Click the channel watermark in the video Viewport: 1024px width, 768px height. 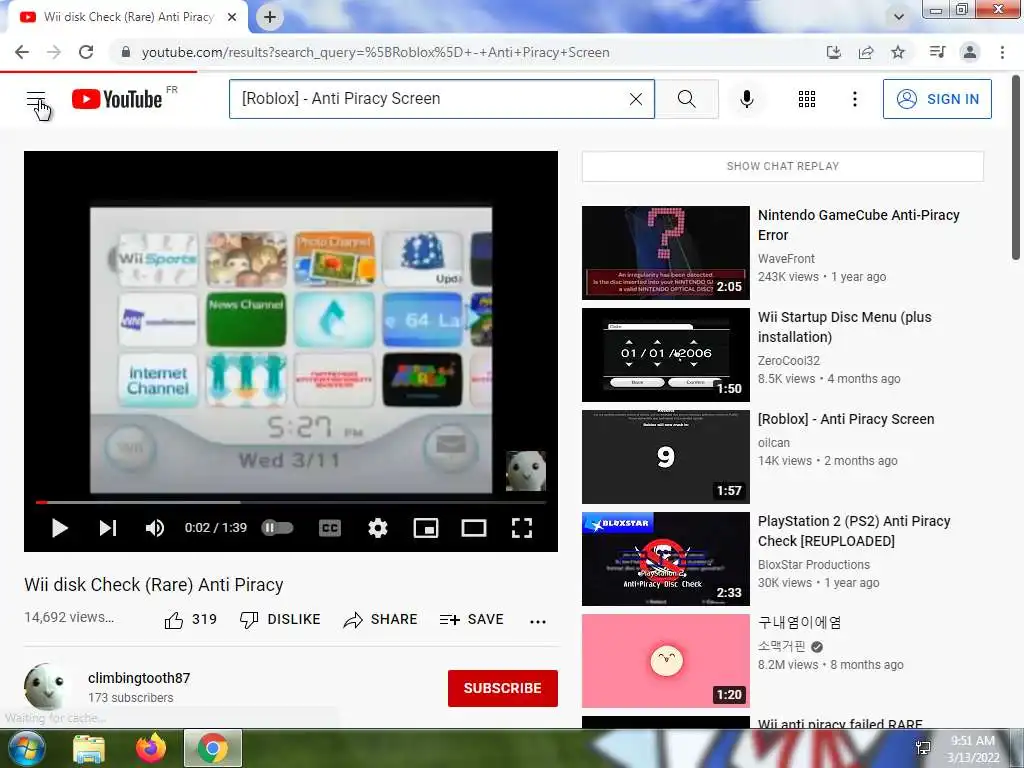click(526, 471)
